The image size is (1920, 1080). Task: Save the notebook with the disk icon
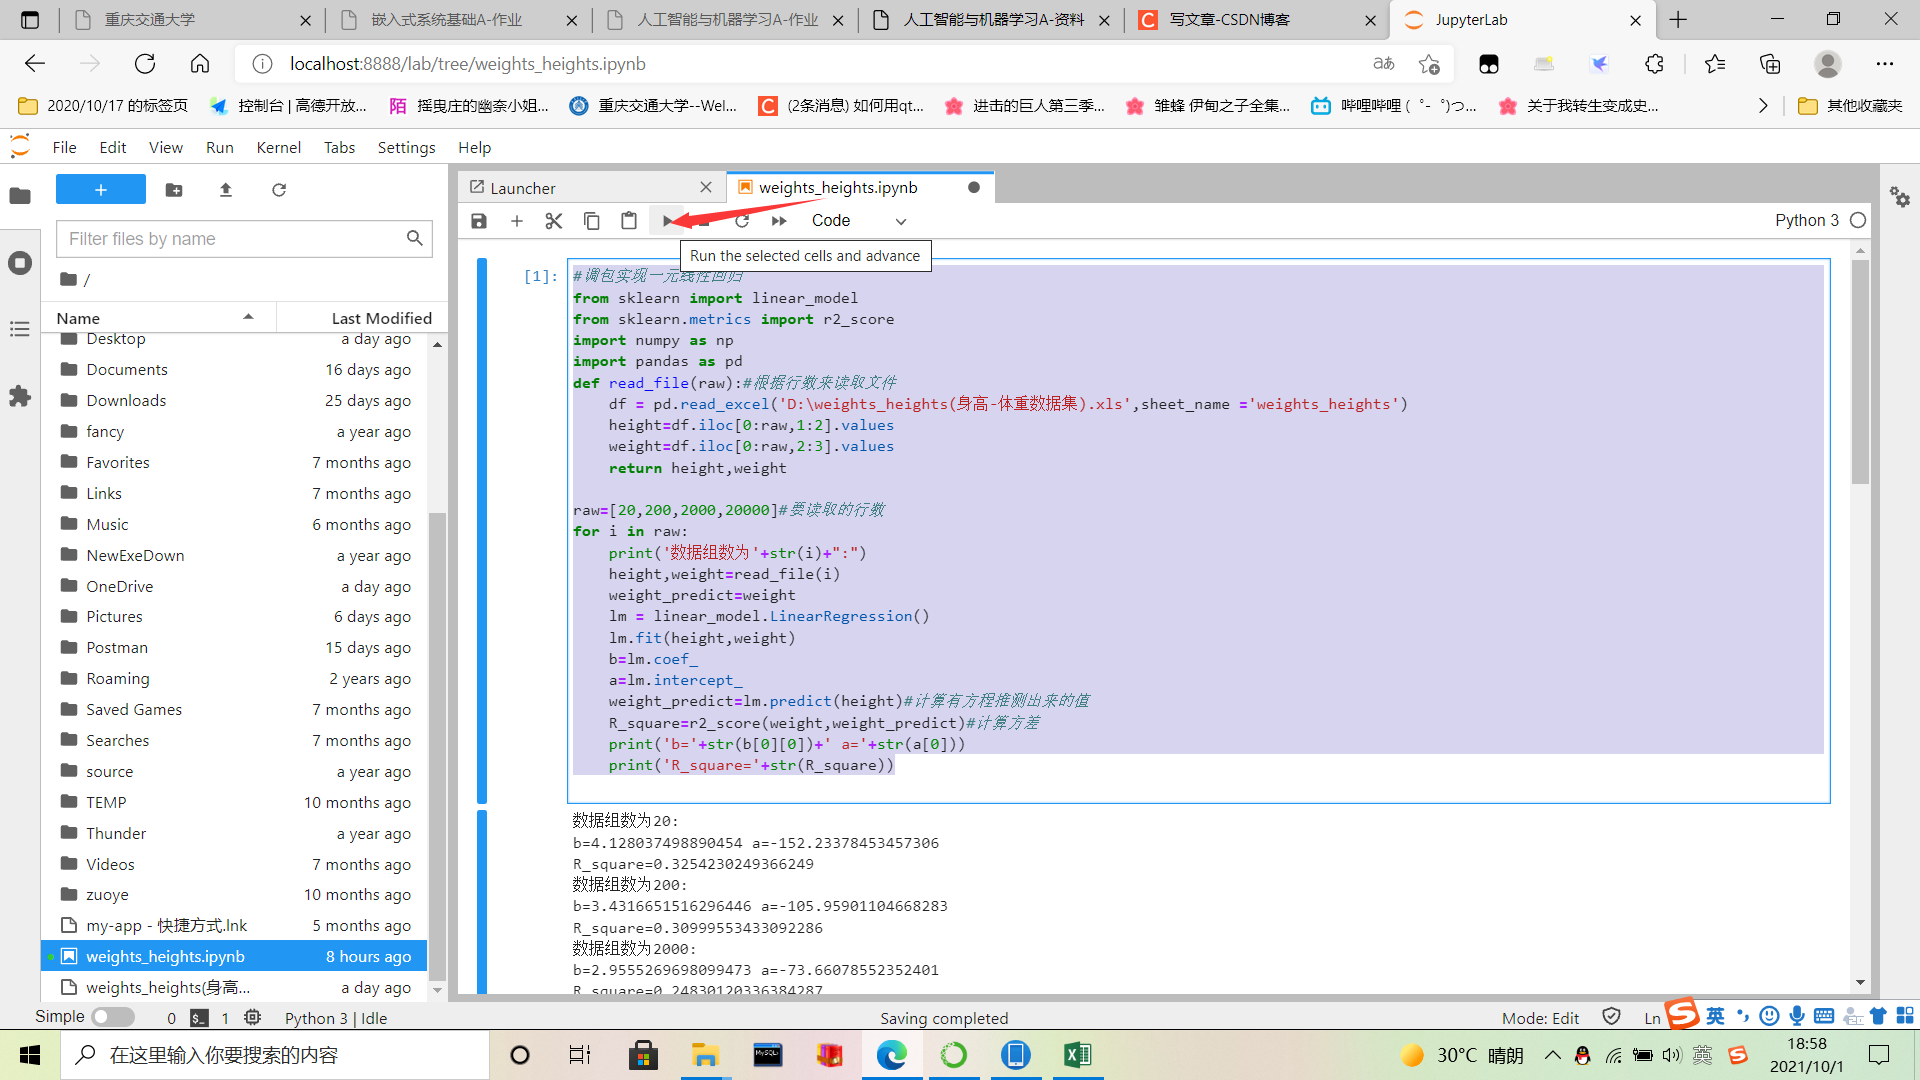coord(479,221)
